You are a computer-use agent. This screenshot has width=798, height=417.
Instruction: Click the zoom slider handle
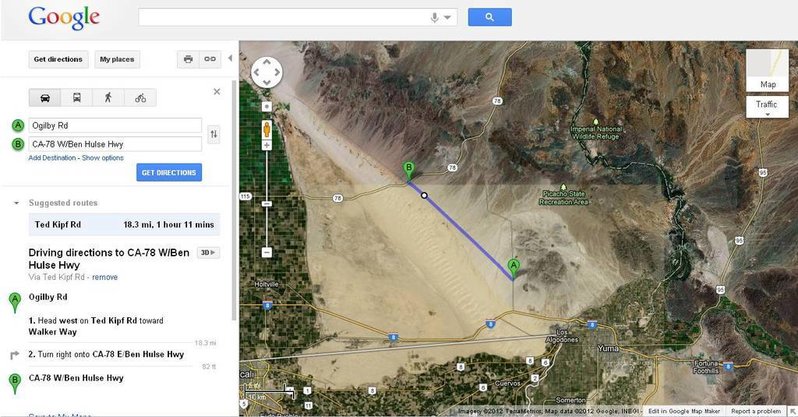pos(267,204)
